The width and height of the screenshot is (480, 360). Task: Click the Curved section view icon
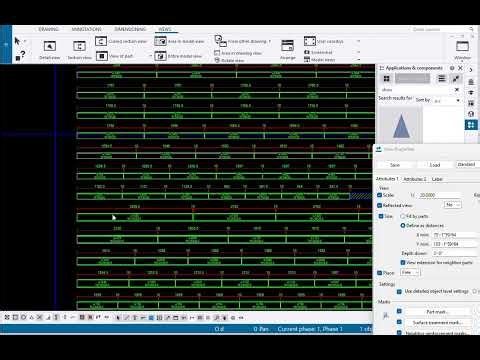[101, 41]
